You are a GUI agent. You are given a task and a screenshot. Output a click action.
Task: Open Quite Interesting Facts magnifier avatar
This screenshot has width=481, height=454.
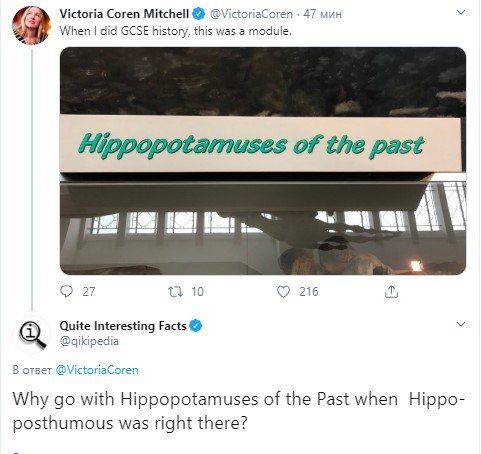point(32,334)
